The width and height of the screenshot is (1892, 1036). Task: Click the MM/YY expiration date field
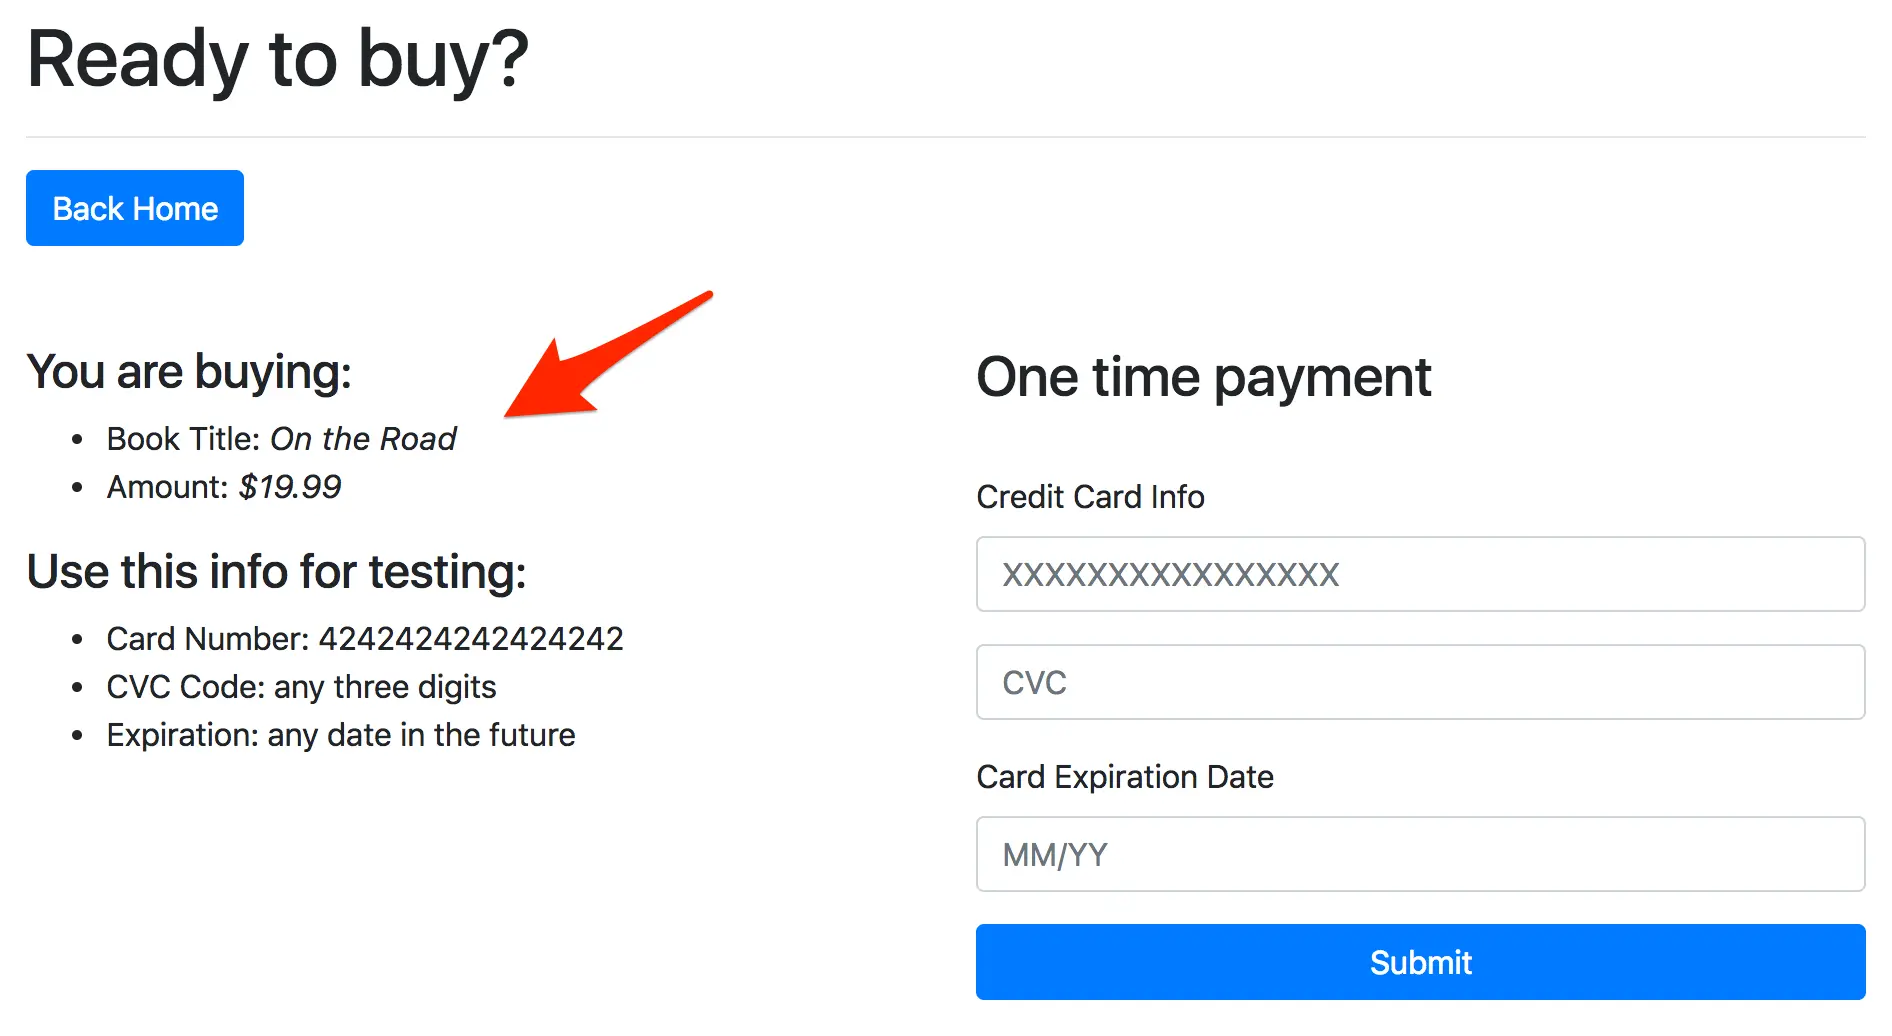pos(1420,854)
